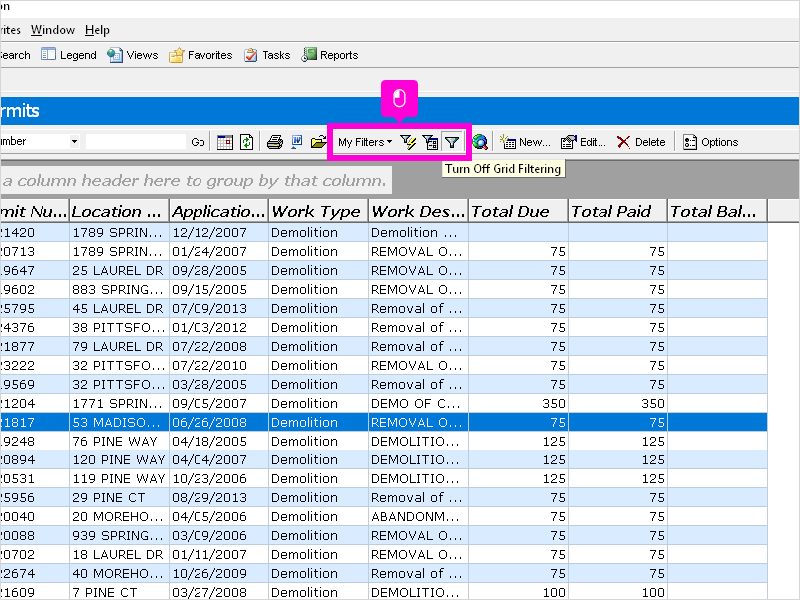Open the Window menu

[x=53, y=30]
